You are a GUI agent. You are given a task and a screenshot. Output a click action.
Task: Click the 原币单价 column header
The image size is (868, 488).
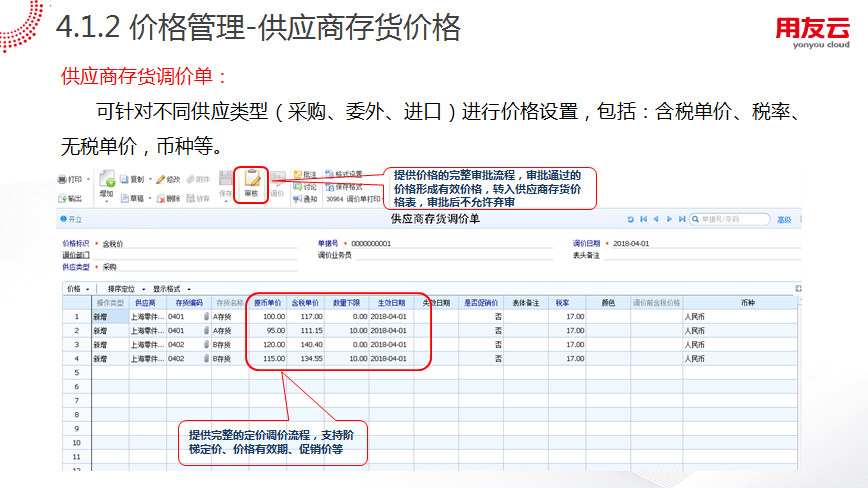[x=267, y=303]
